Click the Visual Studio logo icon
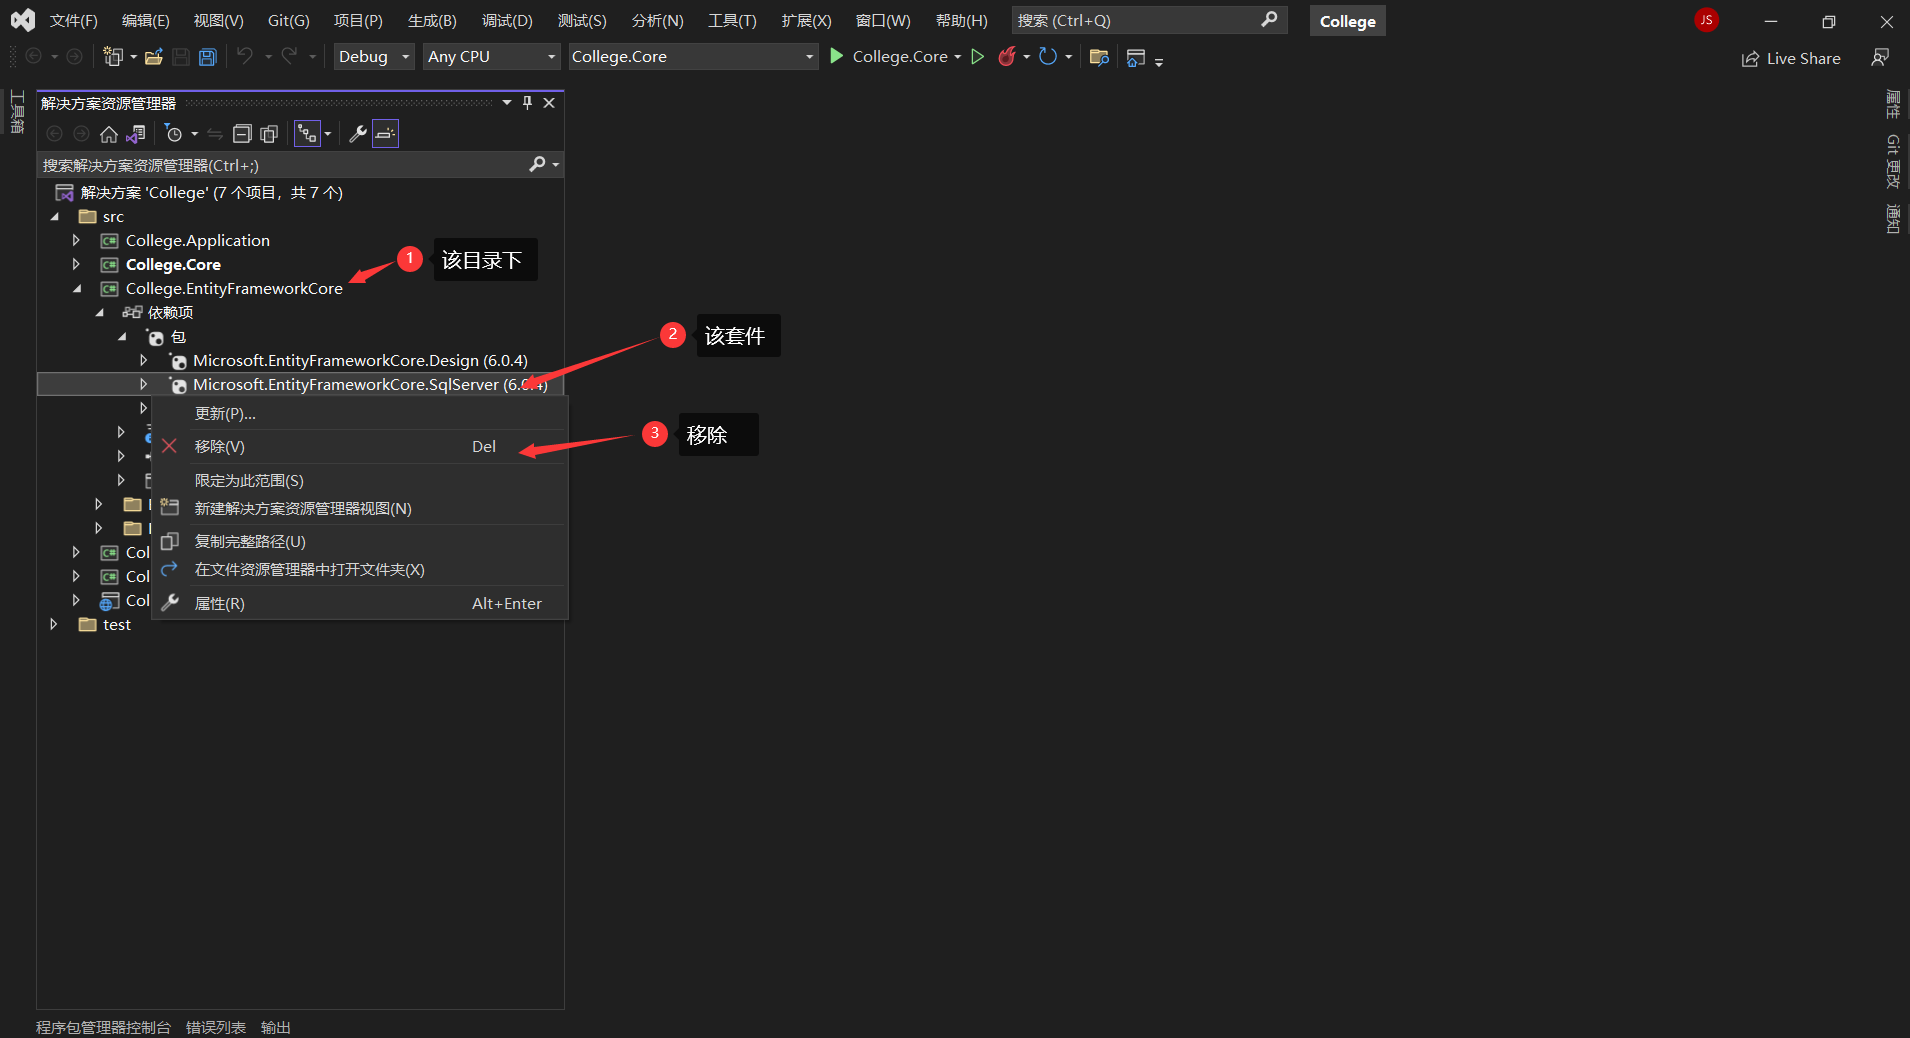Viewport: 1910px width, 1038px height. (x=22, y=20)
